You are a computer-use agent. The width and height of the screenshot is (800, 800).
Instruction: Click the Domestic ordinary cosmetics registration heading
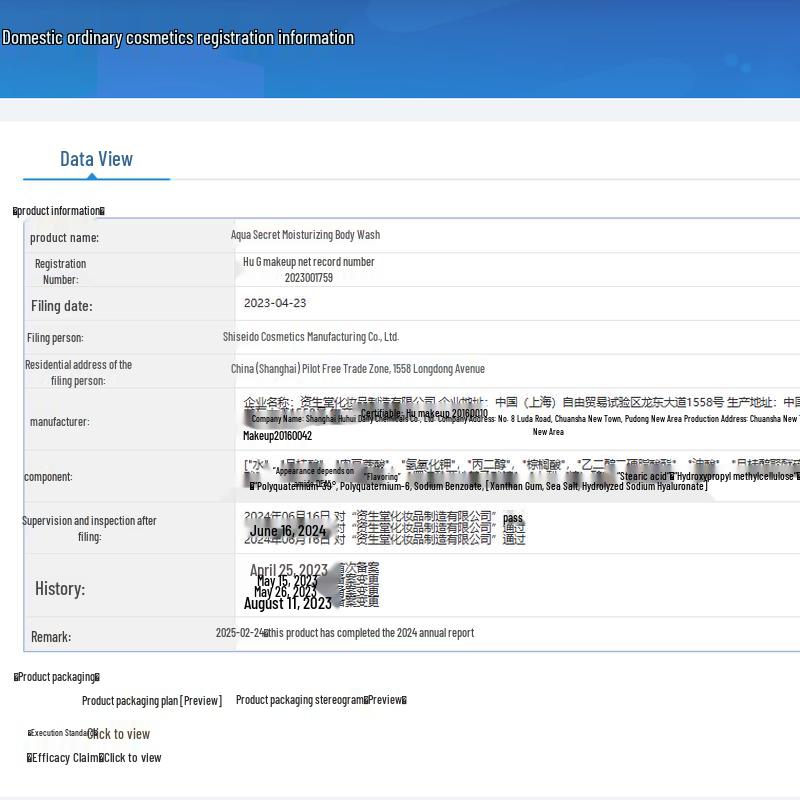click(178, 38)
